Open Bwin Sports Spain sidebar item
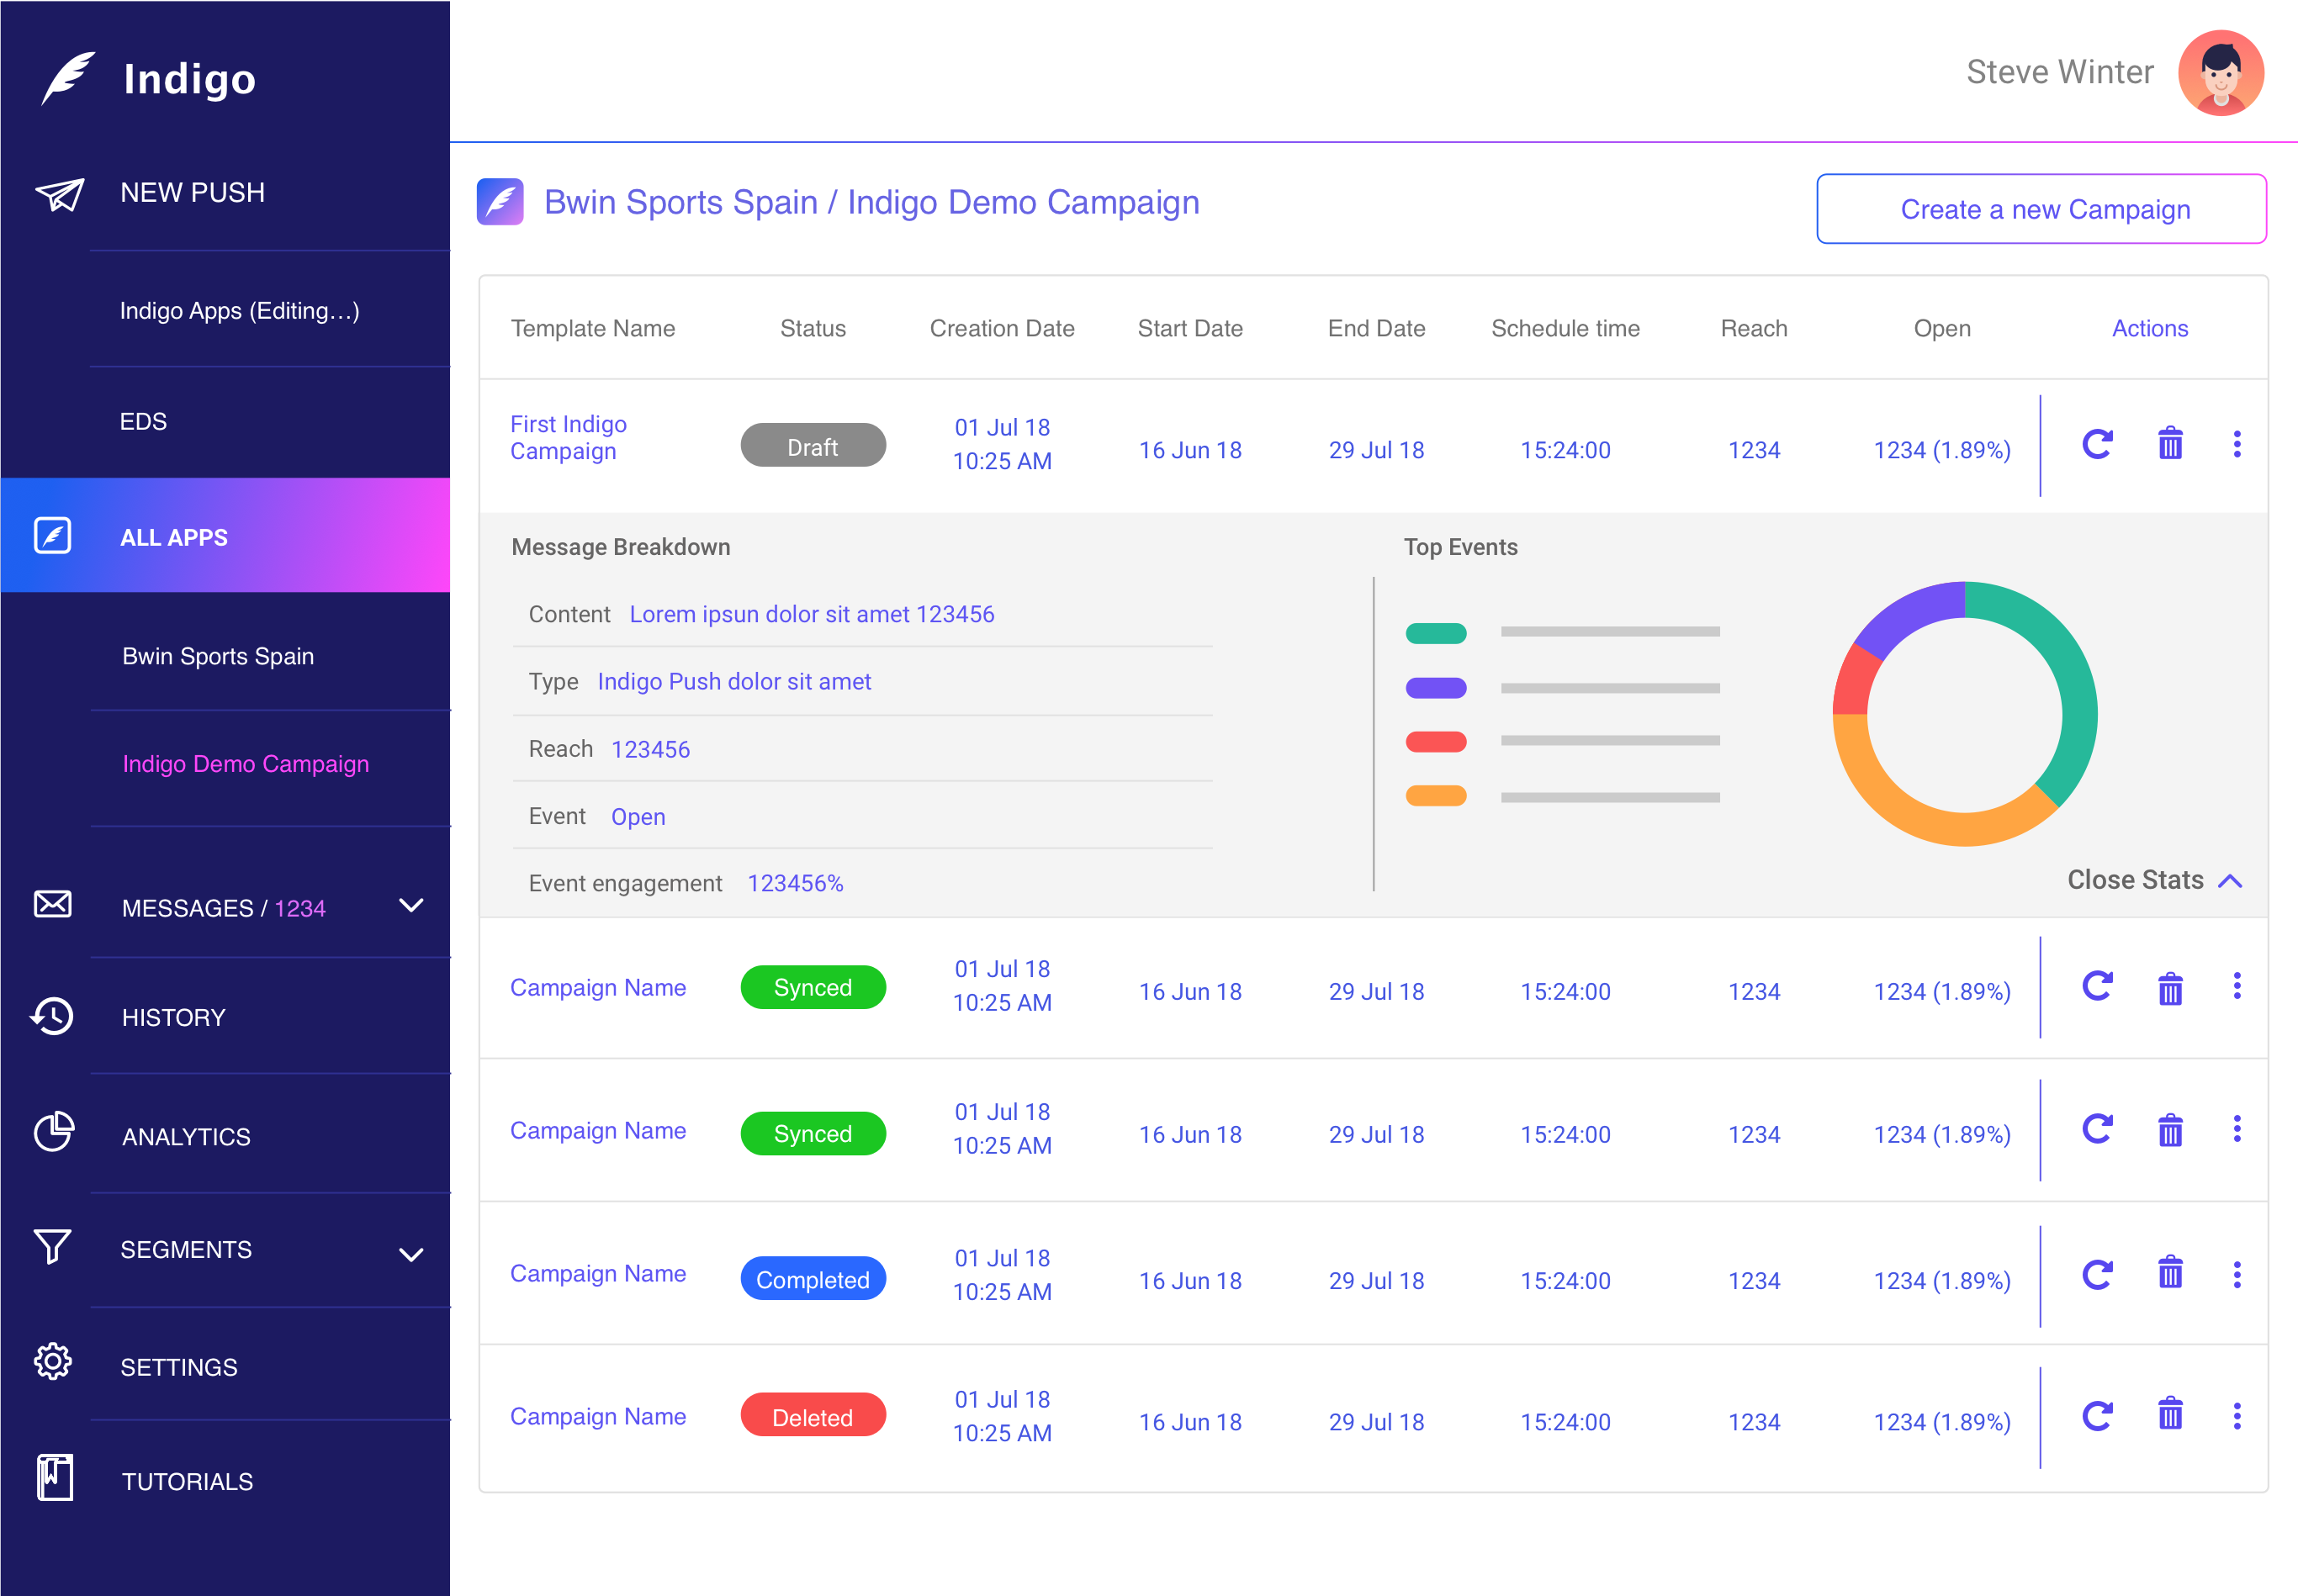2298x1596 pixels. coord(218,657)
